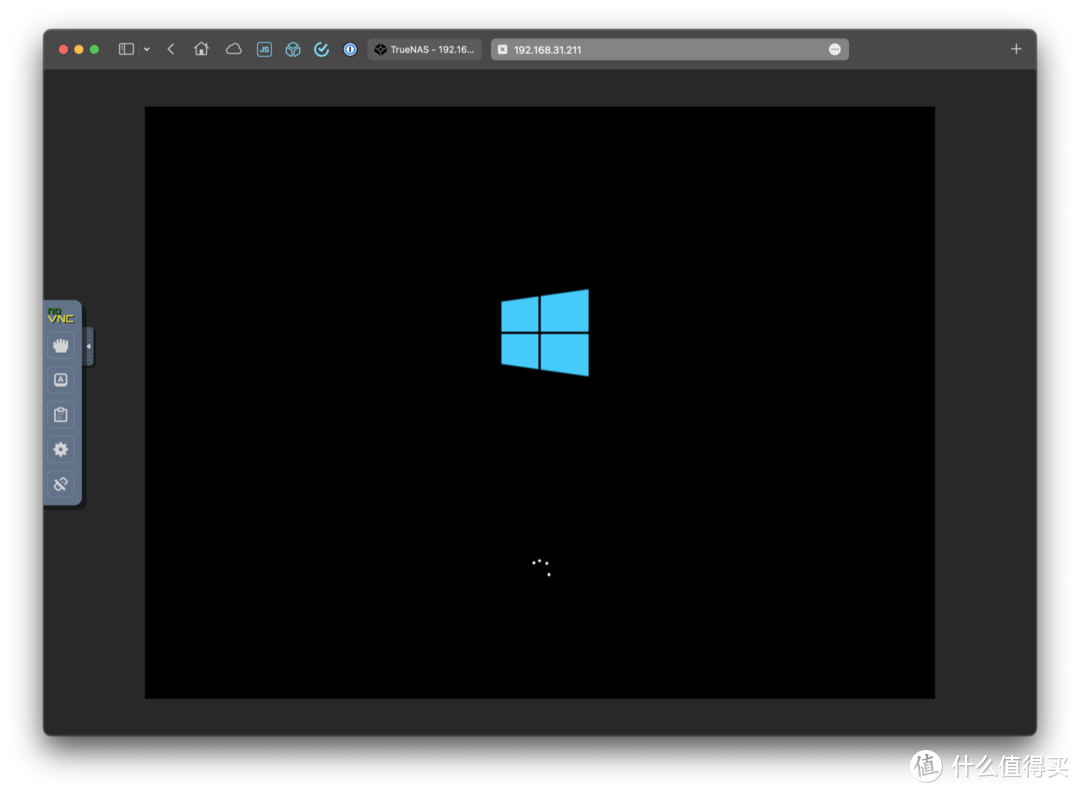Show the noVNC extra keys panel

[61, 380]
